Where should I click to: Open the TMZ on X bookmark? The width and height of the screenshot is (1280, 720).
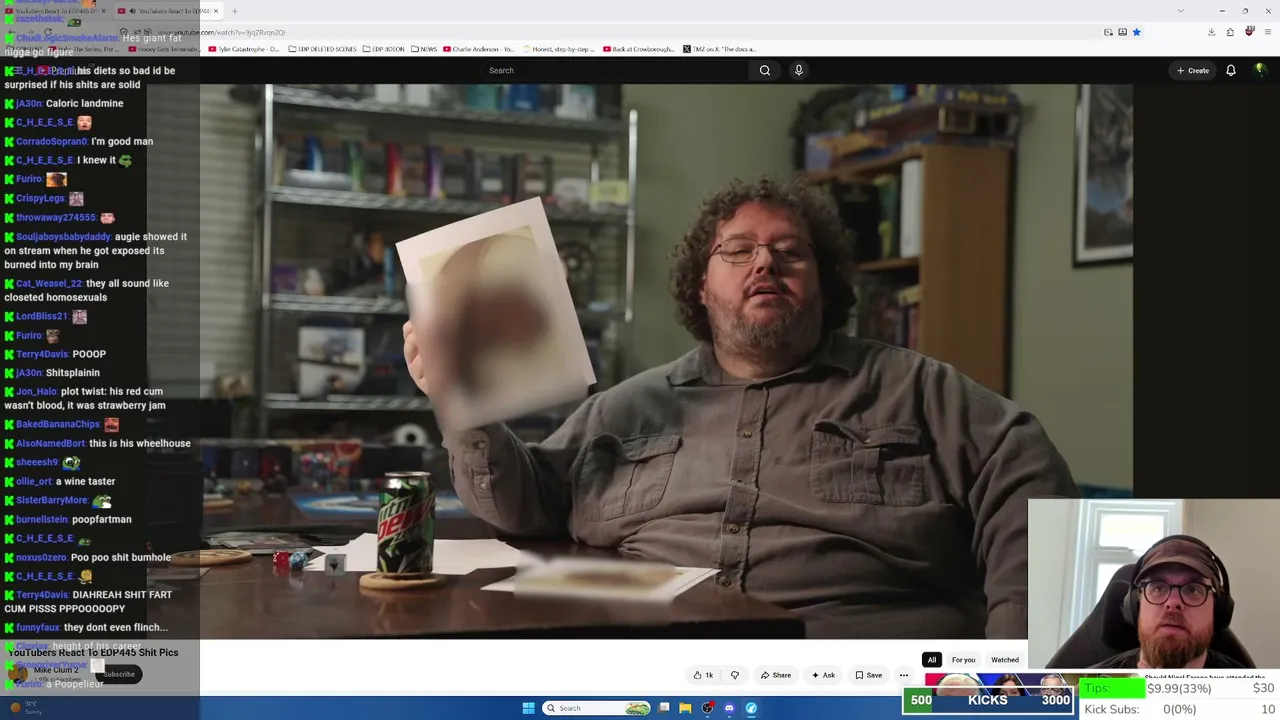[x=720, y=49]
